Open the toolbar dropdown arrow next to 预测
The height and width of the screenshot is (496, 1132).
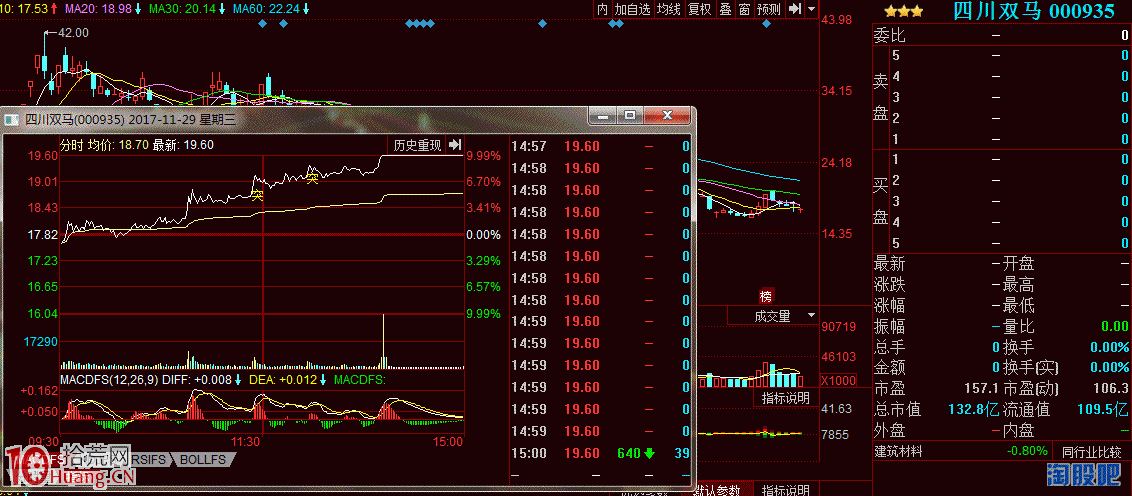[811, 9]
